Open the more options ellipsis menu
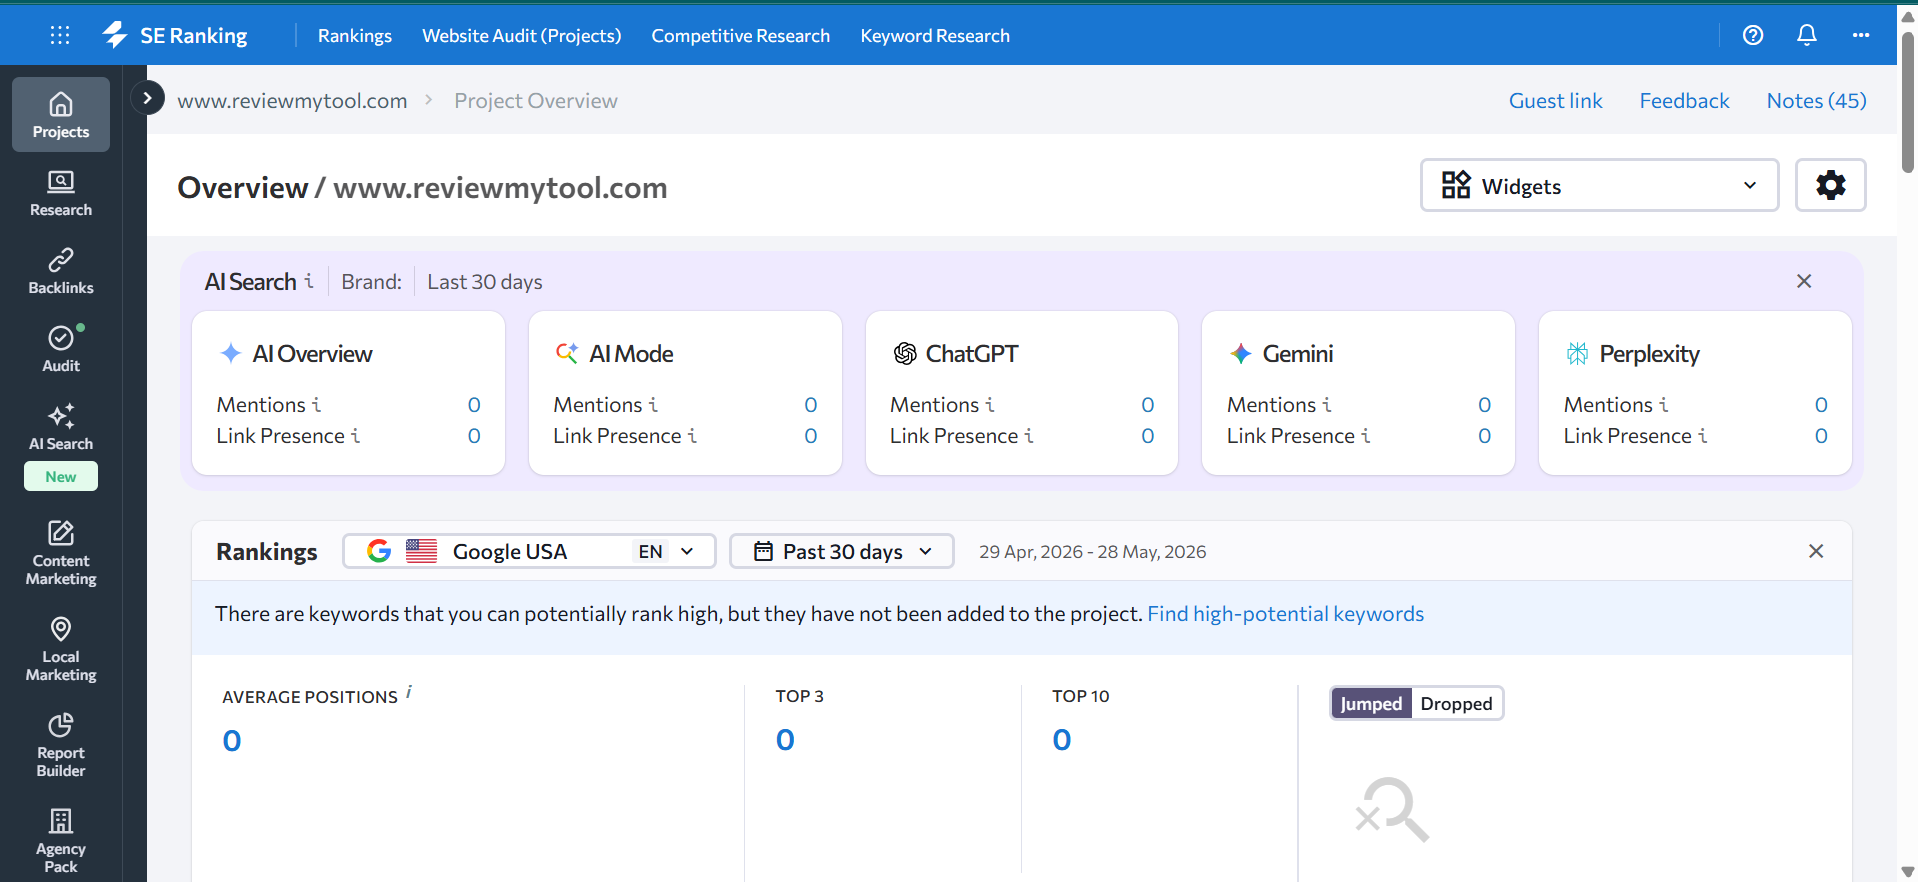The width and height of the screenshot is (1918, 882). pos(1861,35)
